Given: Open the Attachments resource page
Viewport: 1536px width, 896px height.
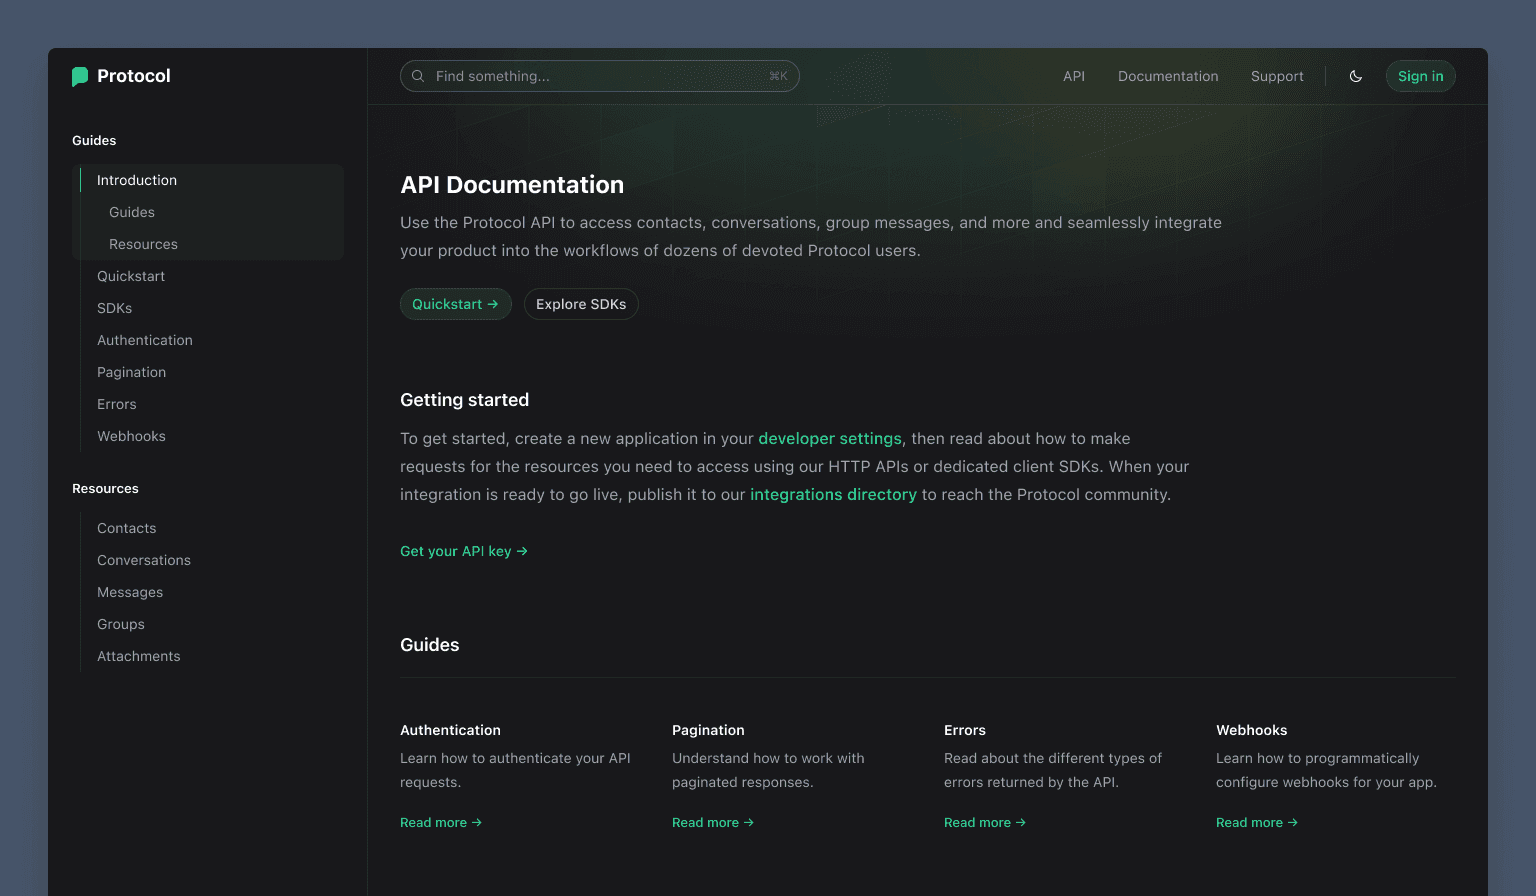Looking at the screenshot, I should point(138,656).
